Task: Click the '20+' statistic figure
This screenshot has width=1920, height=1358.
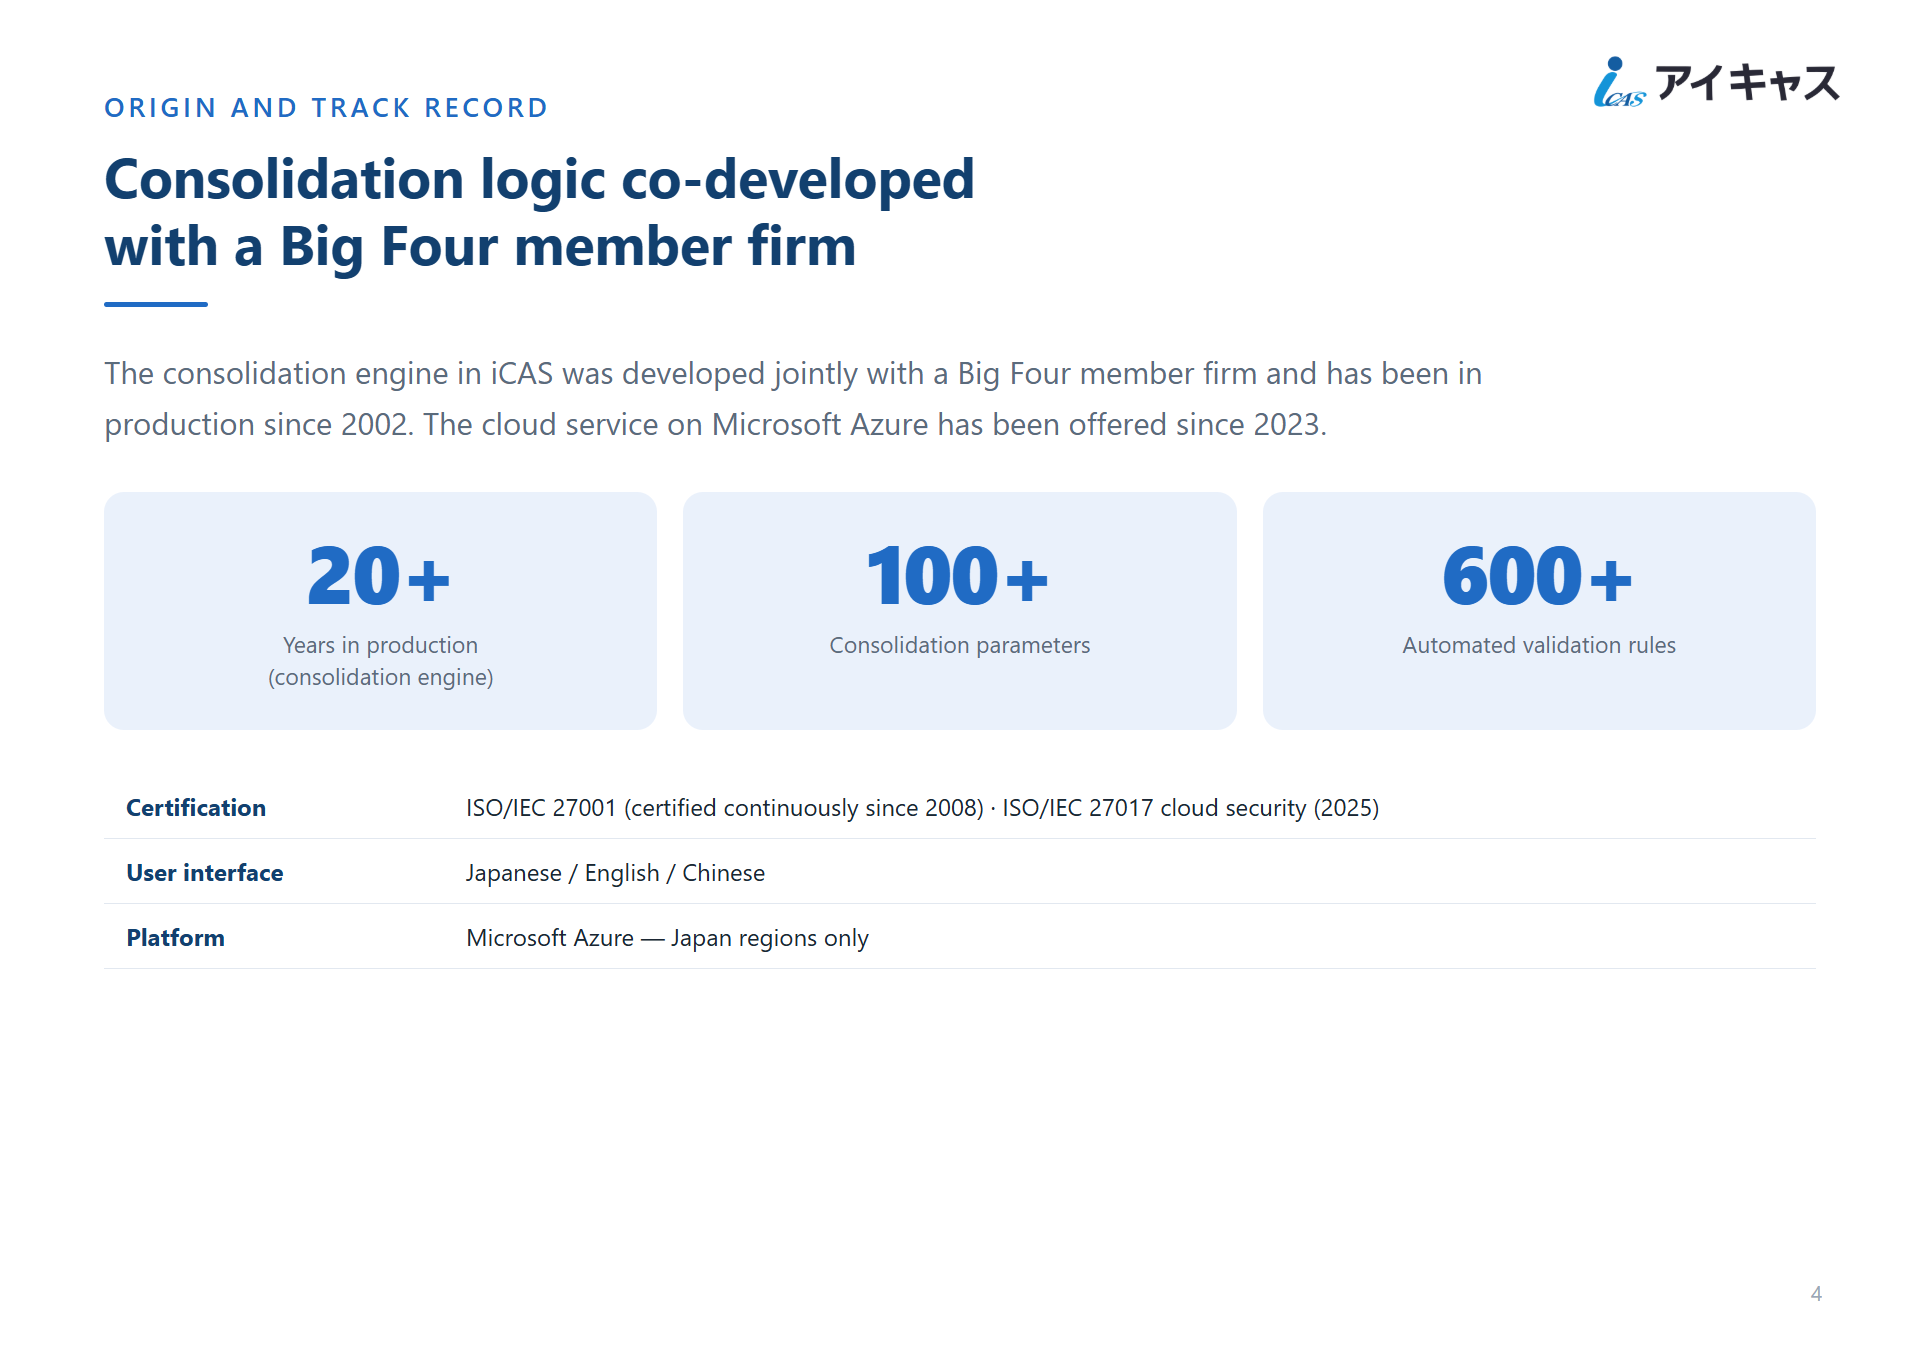Action: pos(380,577)
